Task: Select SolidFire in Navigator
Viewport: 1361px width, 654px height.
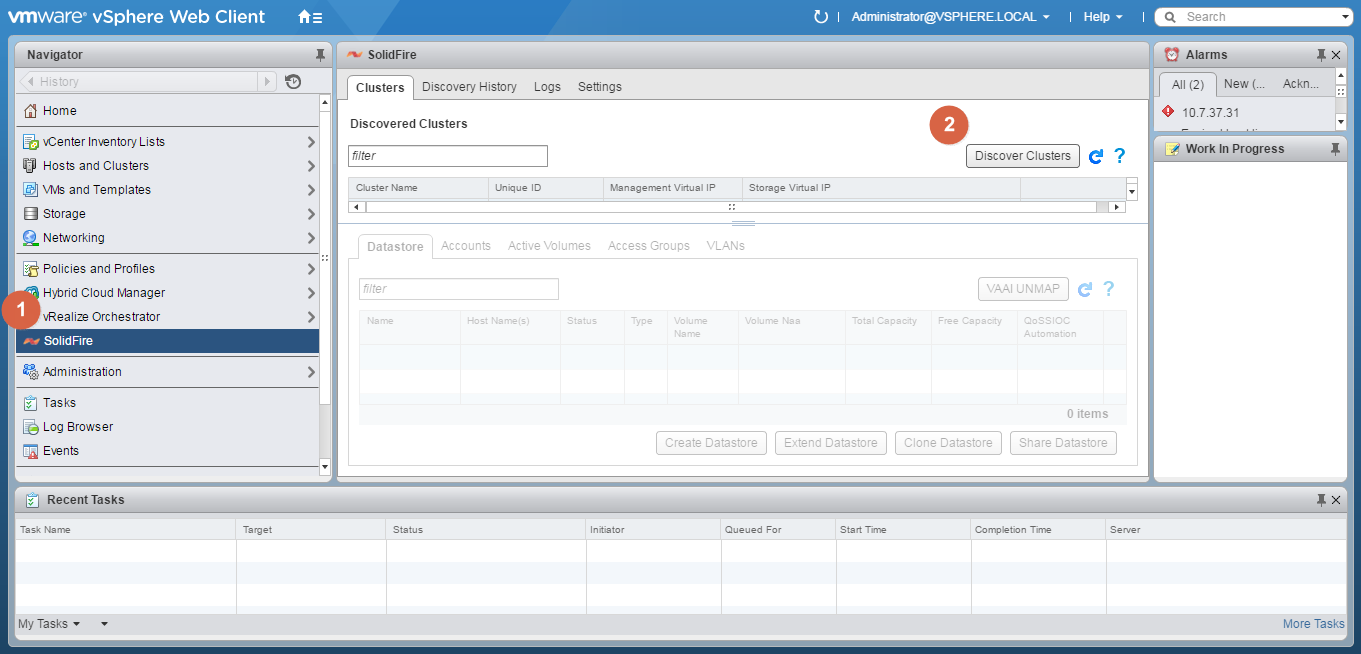Action: [167, 341]
